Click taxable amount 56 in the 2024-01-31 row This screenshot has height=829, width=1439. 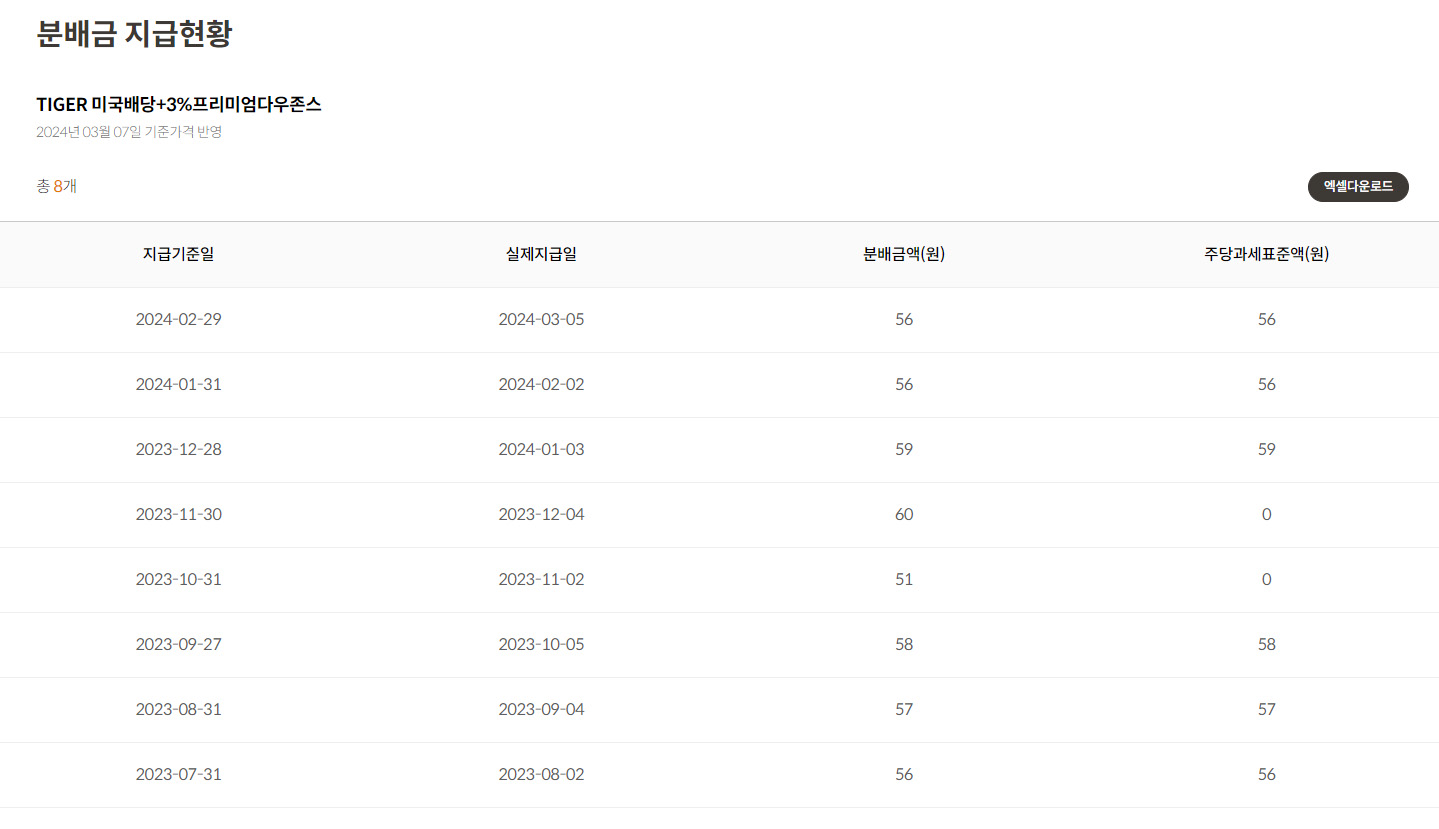click(x=1267, y=385)
